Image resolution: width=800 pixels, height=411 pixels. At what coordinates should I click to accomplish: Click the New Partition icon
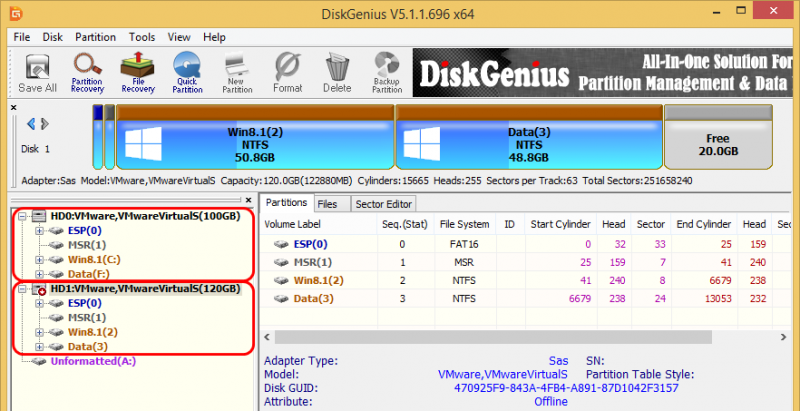pos(237,73)
